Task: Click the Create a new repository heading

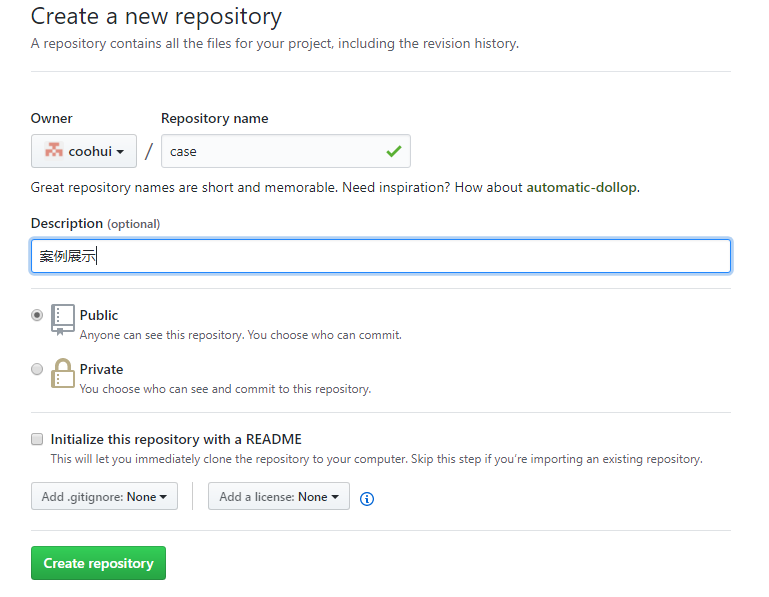Action: pyautogui.click(x=156, y=16)
